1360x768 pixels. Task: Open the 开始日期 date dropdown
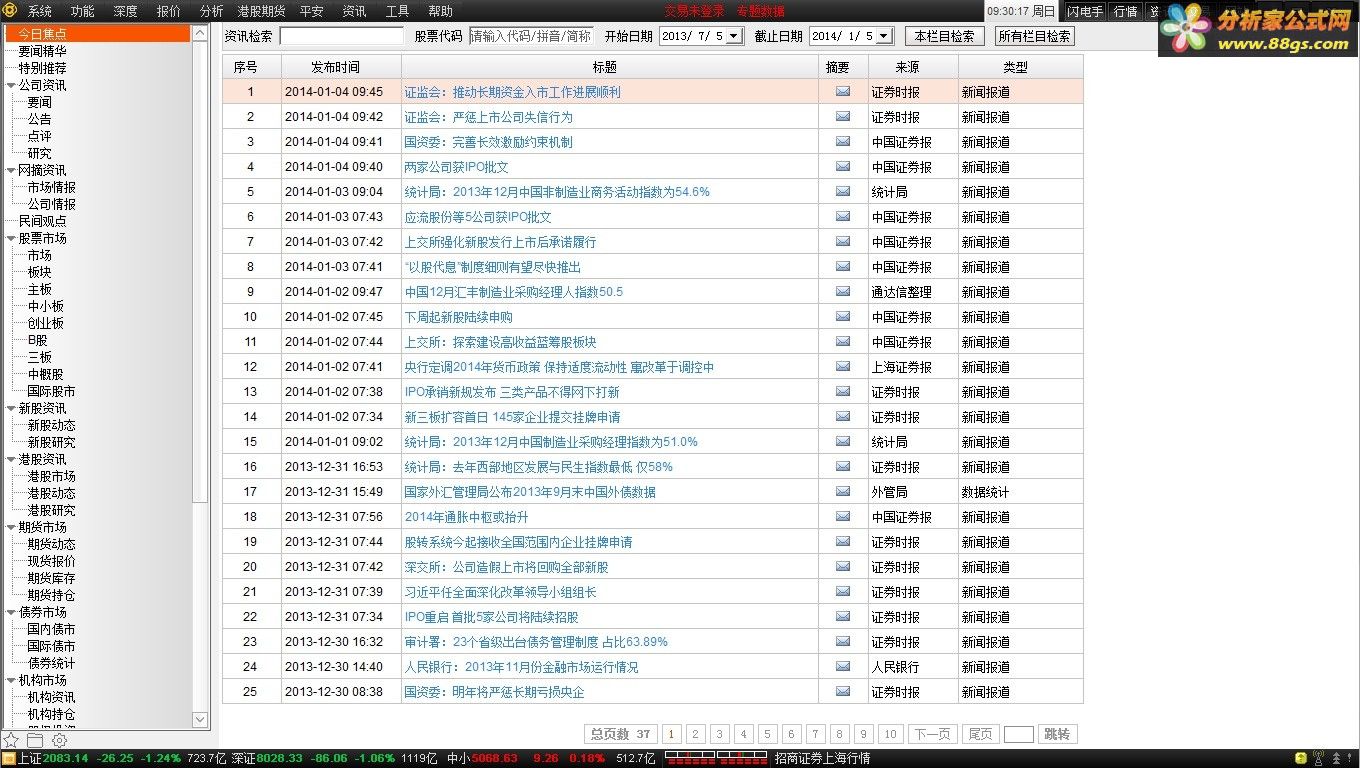[x=734, y=36]
